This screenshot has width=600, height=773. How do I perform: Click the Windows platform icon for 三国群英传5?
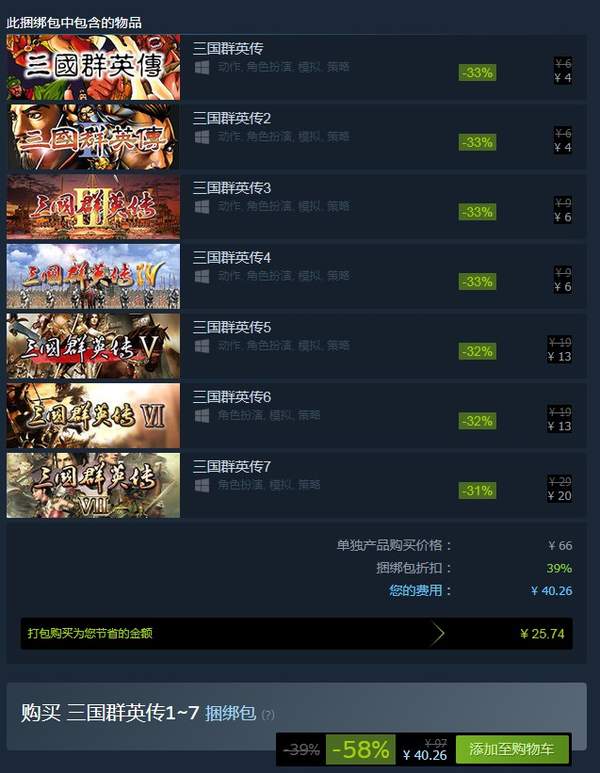click(202, 346)
